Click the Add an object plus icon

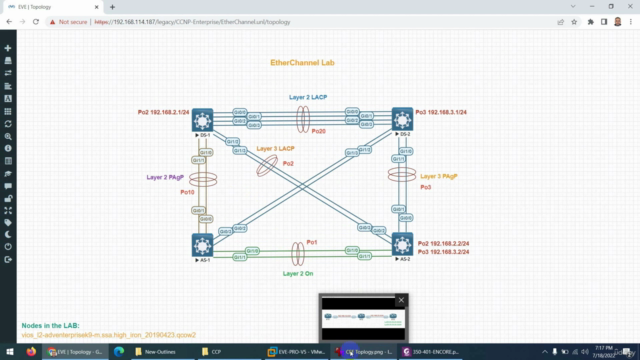tap(8, 48)
